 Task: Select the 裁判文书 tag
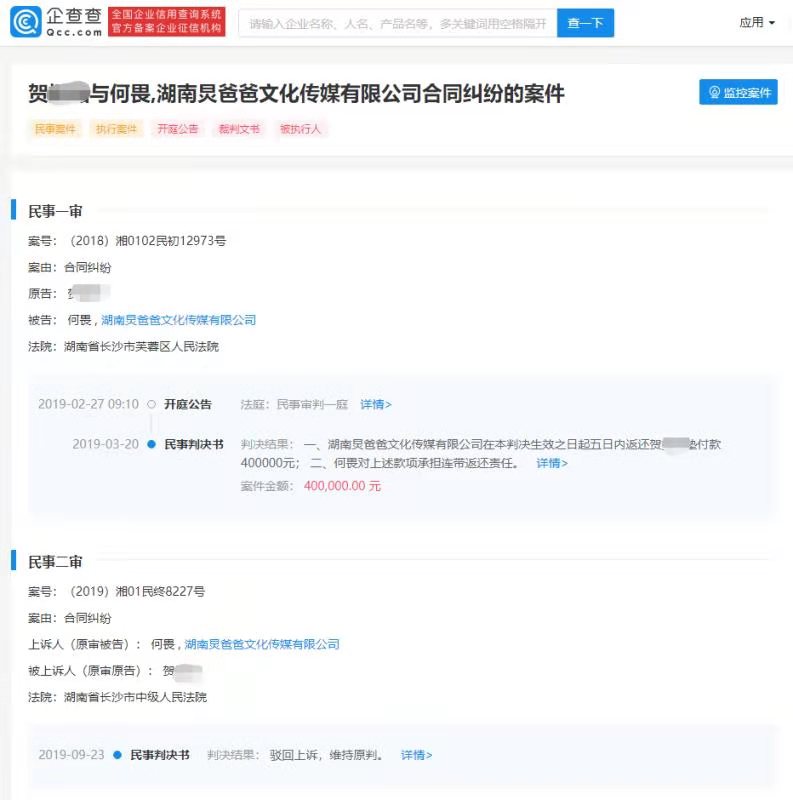[x=239, y=129]
